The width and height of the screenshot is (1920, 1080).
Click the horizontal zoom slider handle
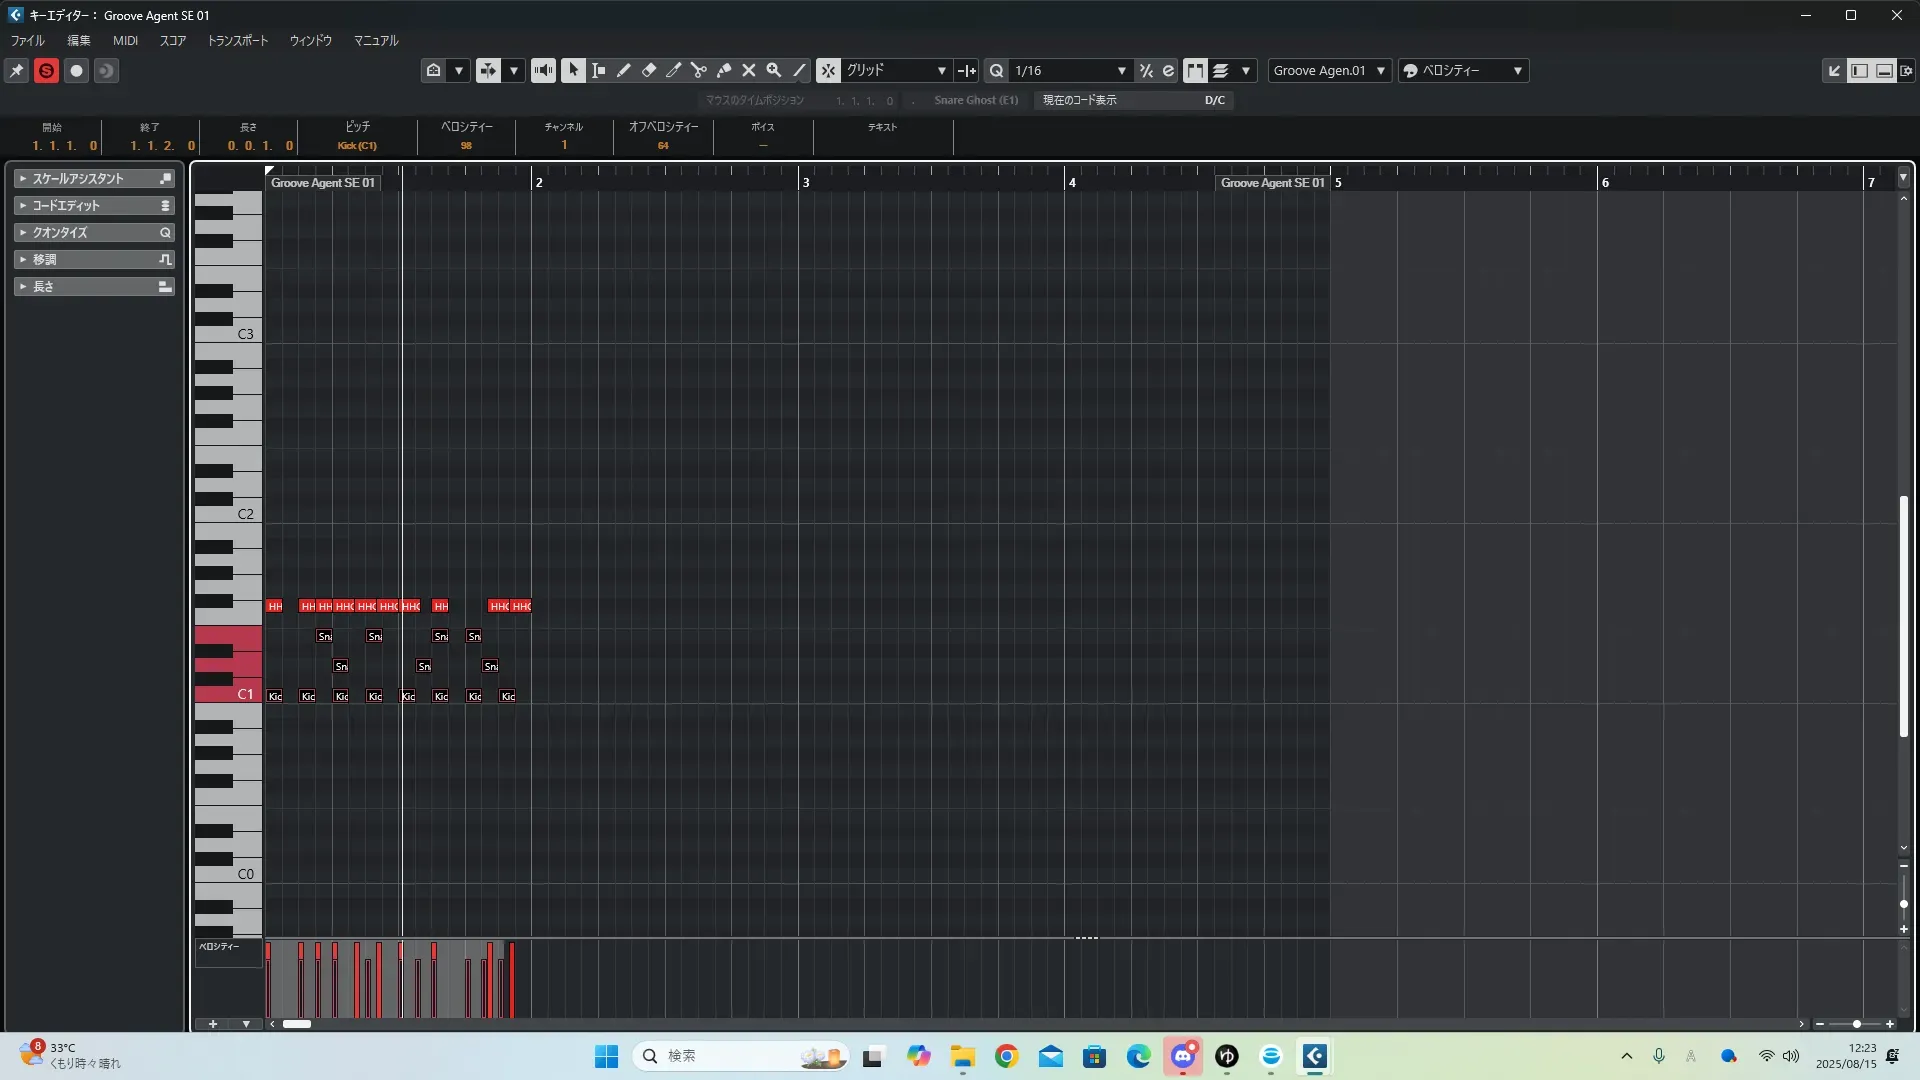point(1856,1024)
